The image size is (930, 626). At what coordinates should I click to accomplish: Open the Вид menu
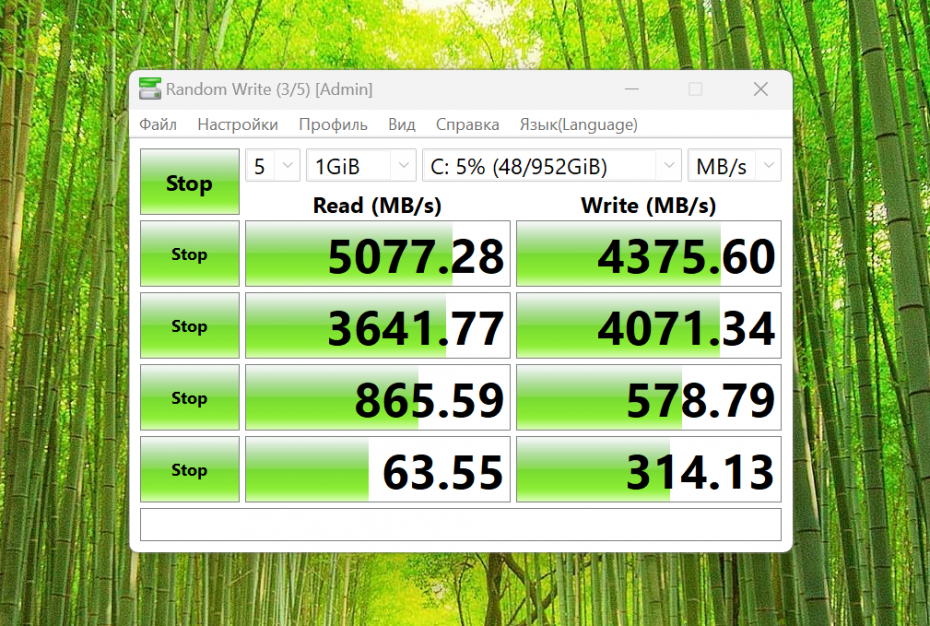[402, 125]
